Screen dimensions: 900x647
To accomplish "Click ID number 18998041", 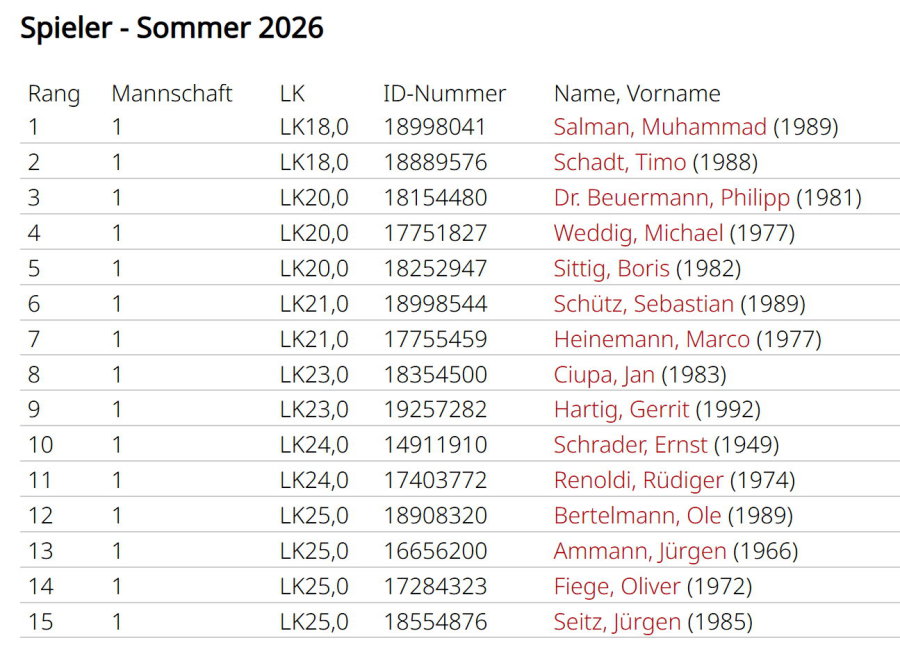I will [x=434, y=127].
